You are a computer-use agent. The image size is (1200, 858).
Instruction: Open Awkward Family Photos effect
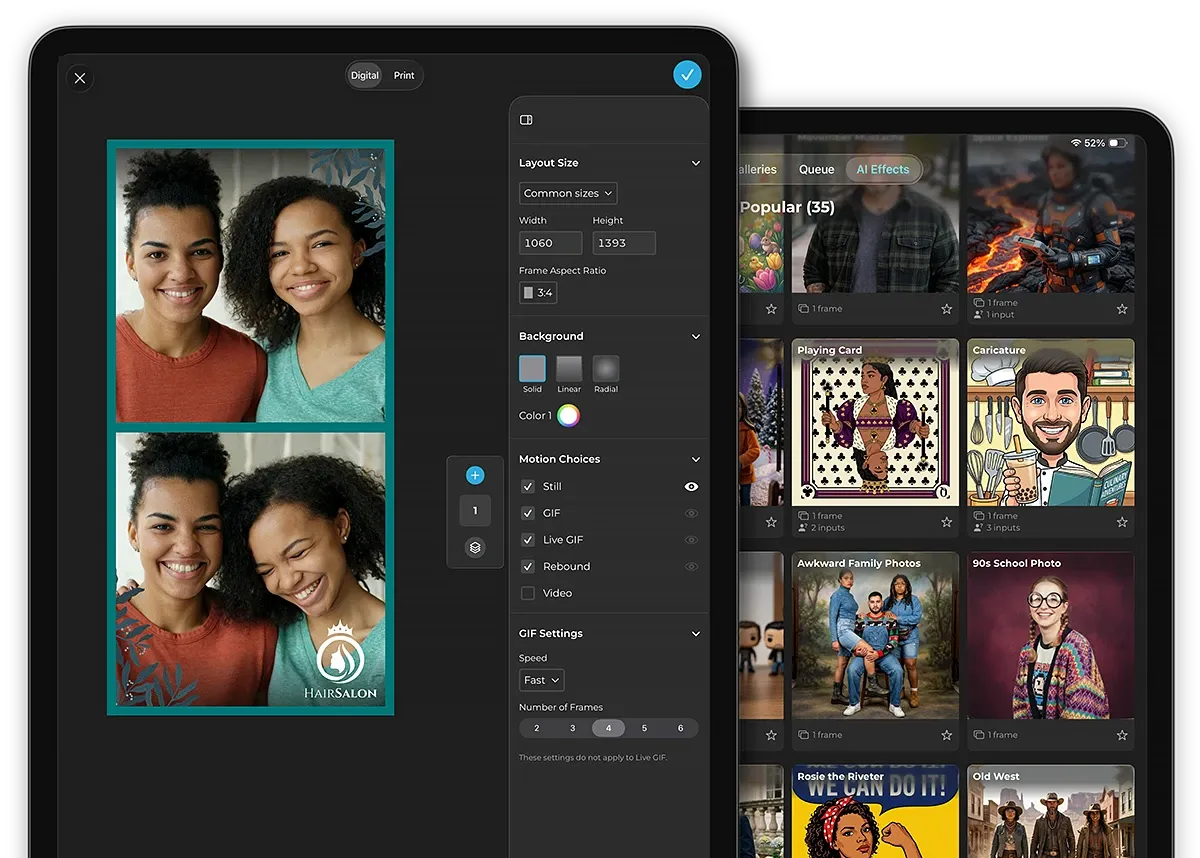point(875,636)
